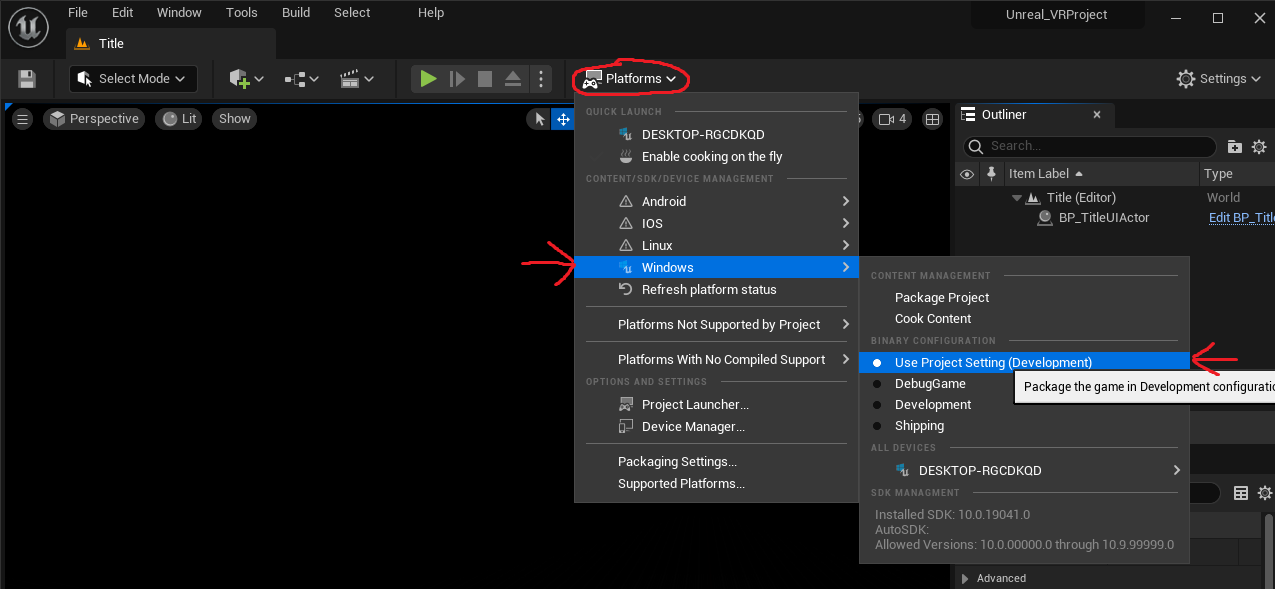
Task: Open the Window menu
Action: click(179, 13)
